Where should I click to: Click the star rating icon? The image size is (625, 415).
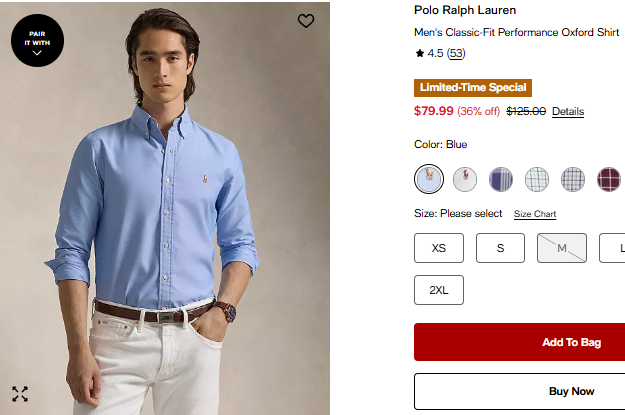point(420,53)
